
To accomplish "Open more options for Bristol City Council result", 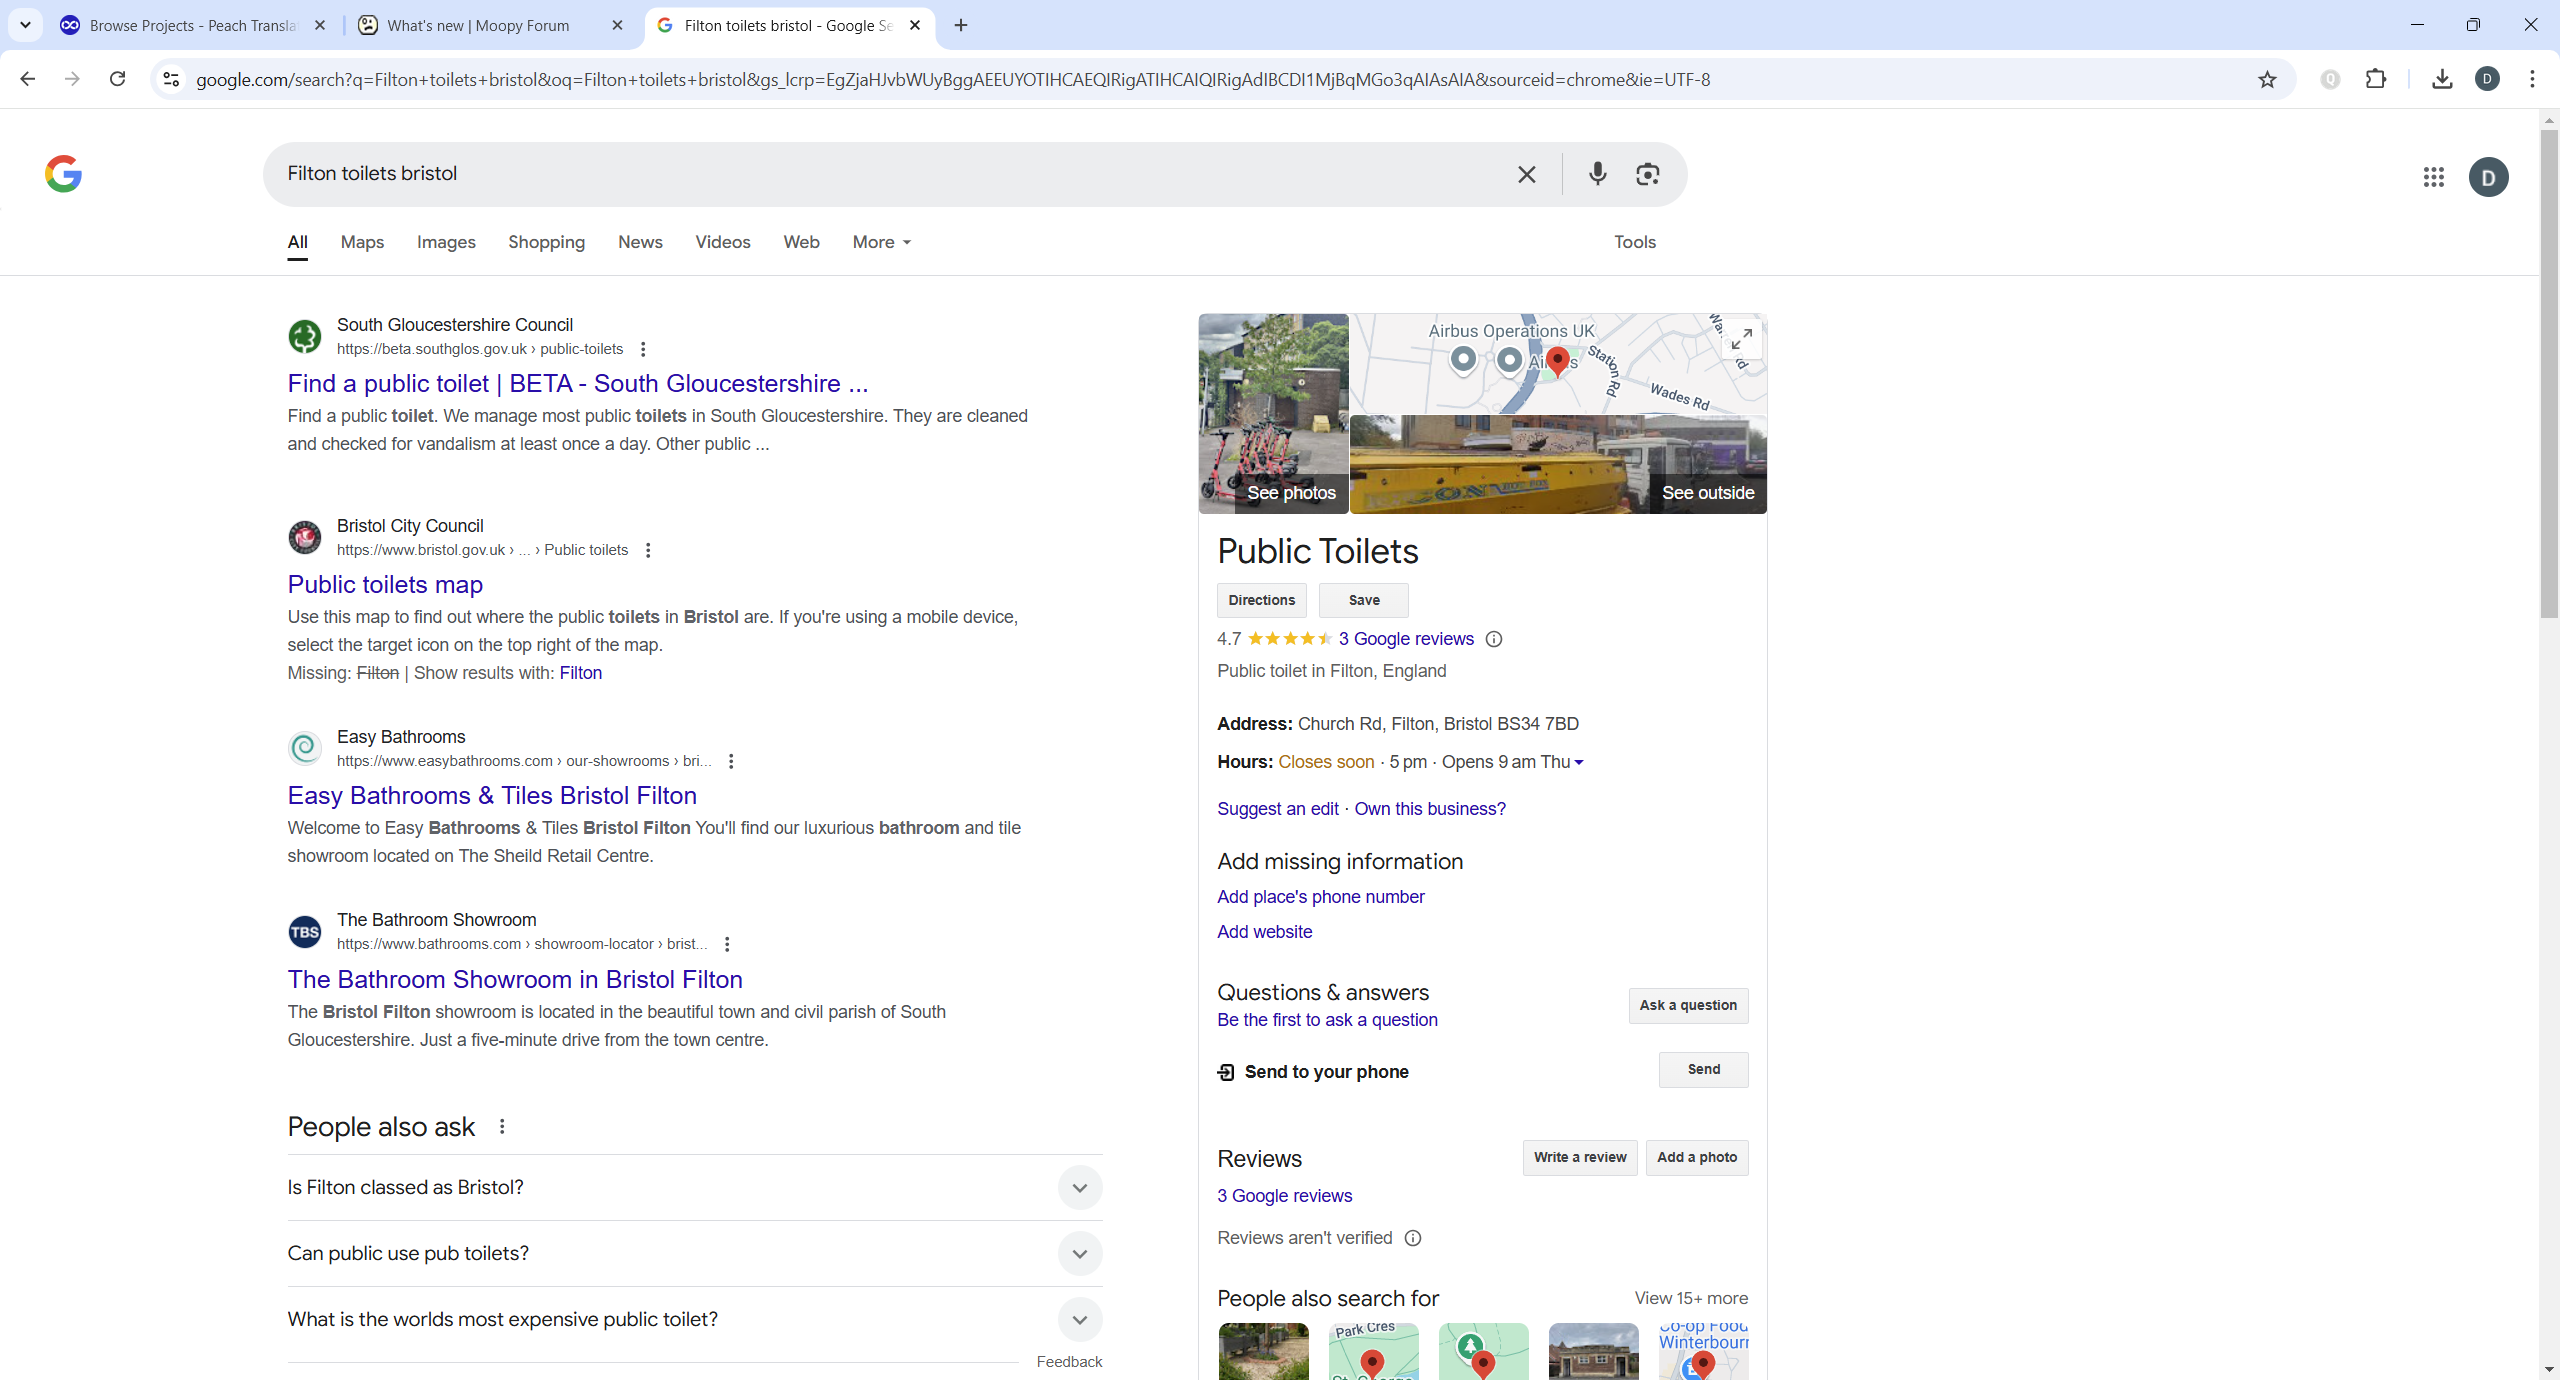I will (648, 550).
